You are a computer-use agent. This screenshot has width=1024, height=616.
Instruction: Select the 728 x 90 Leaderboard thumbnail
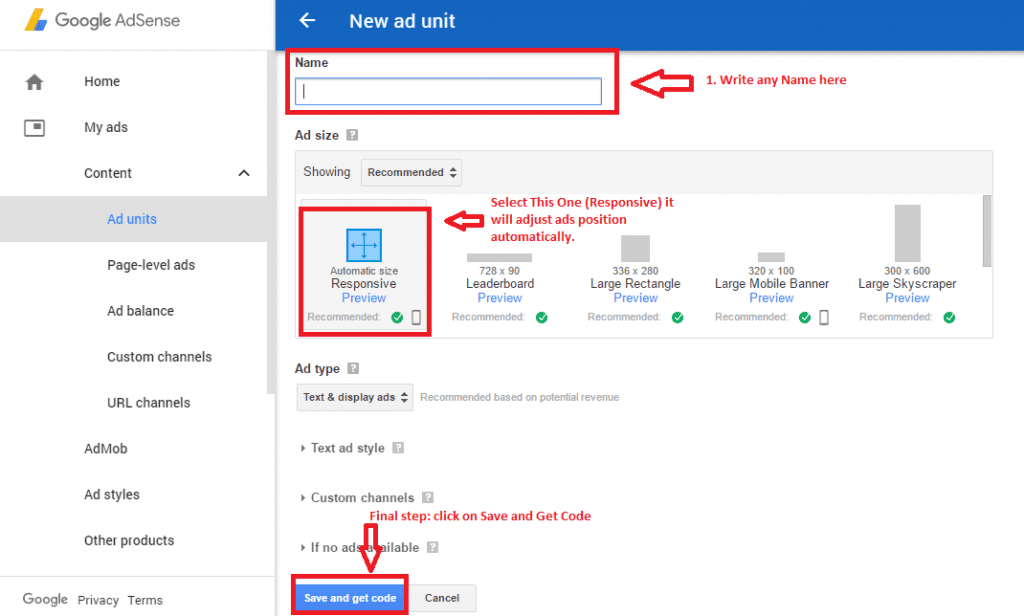coord(500,257)
